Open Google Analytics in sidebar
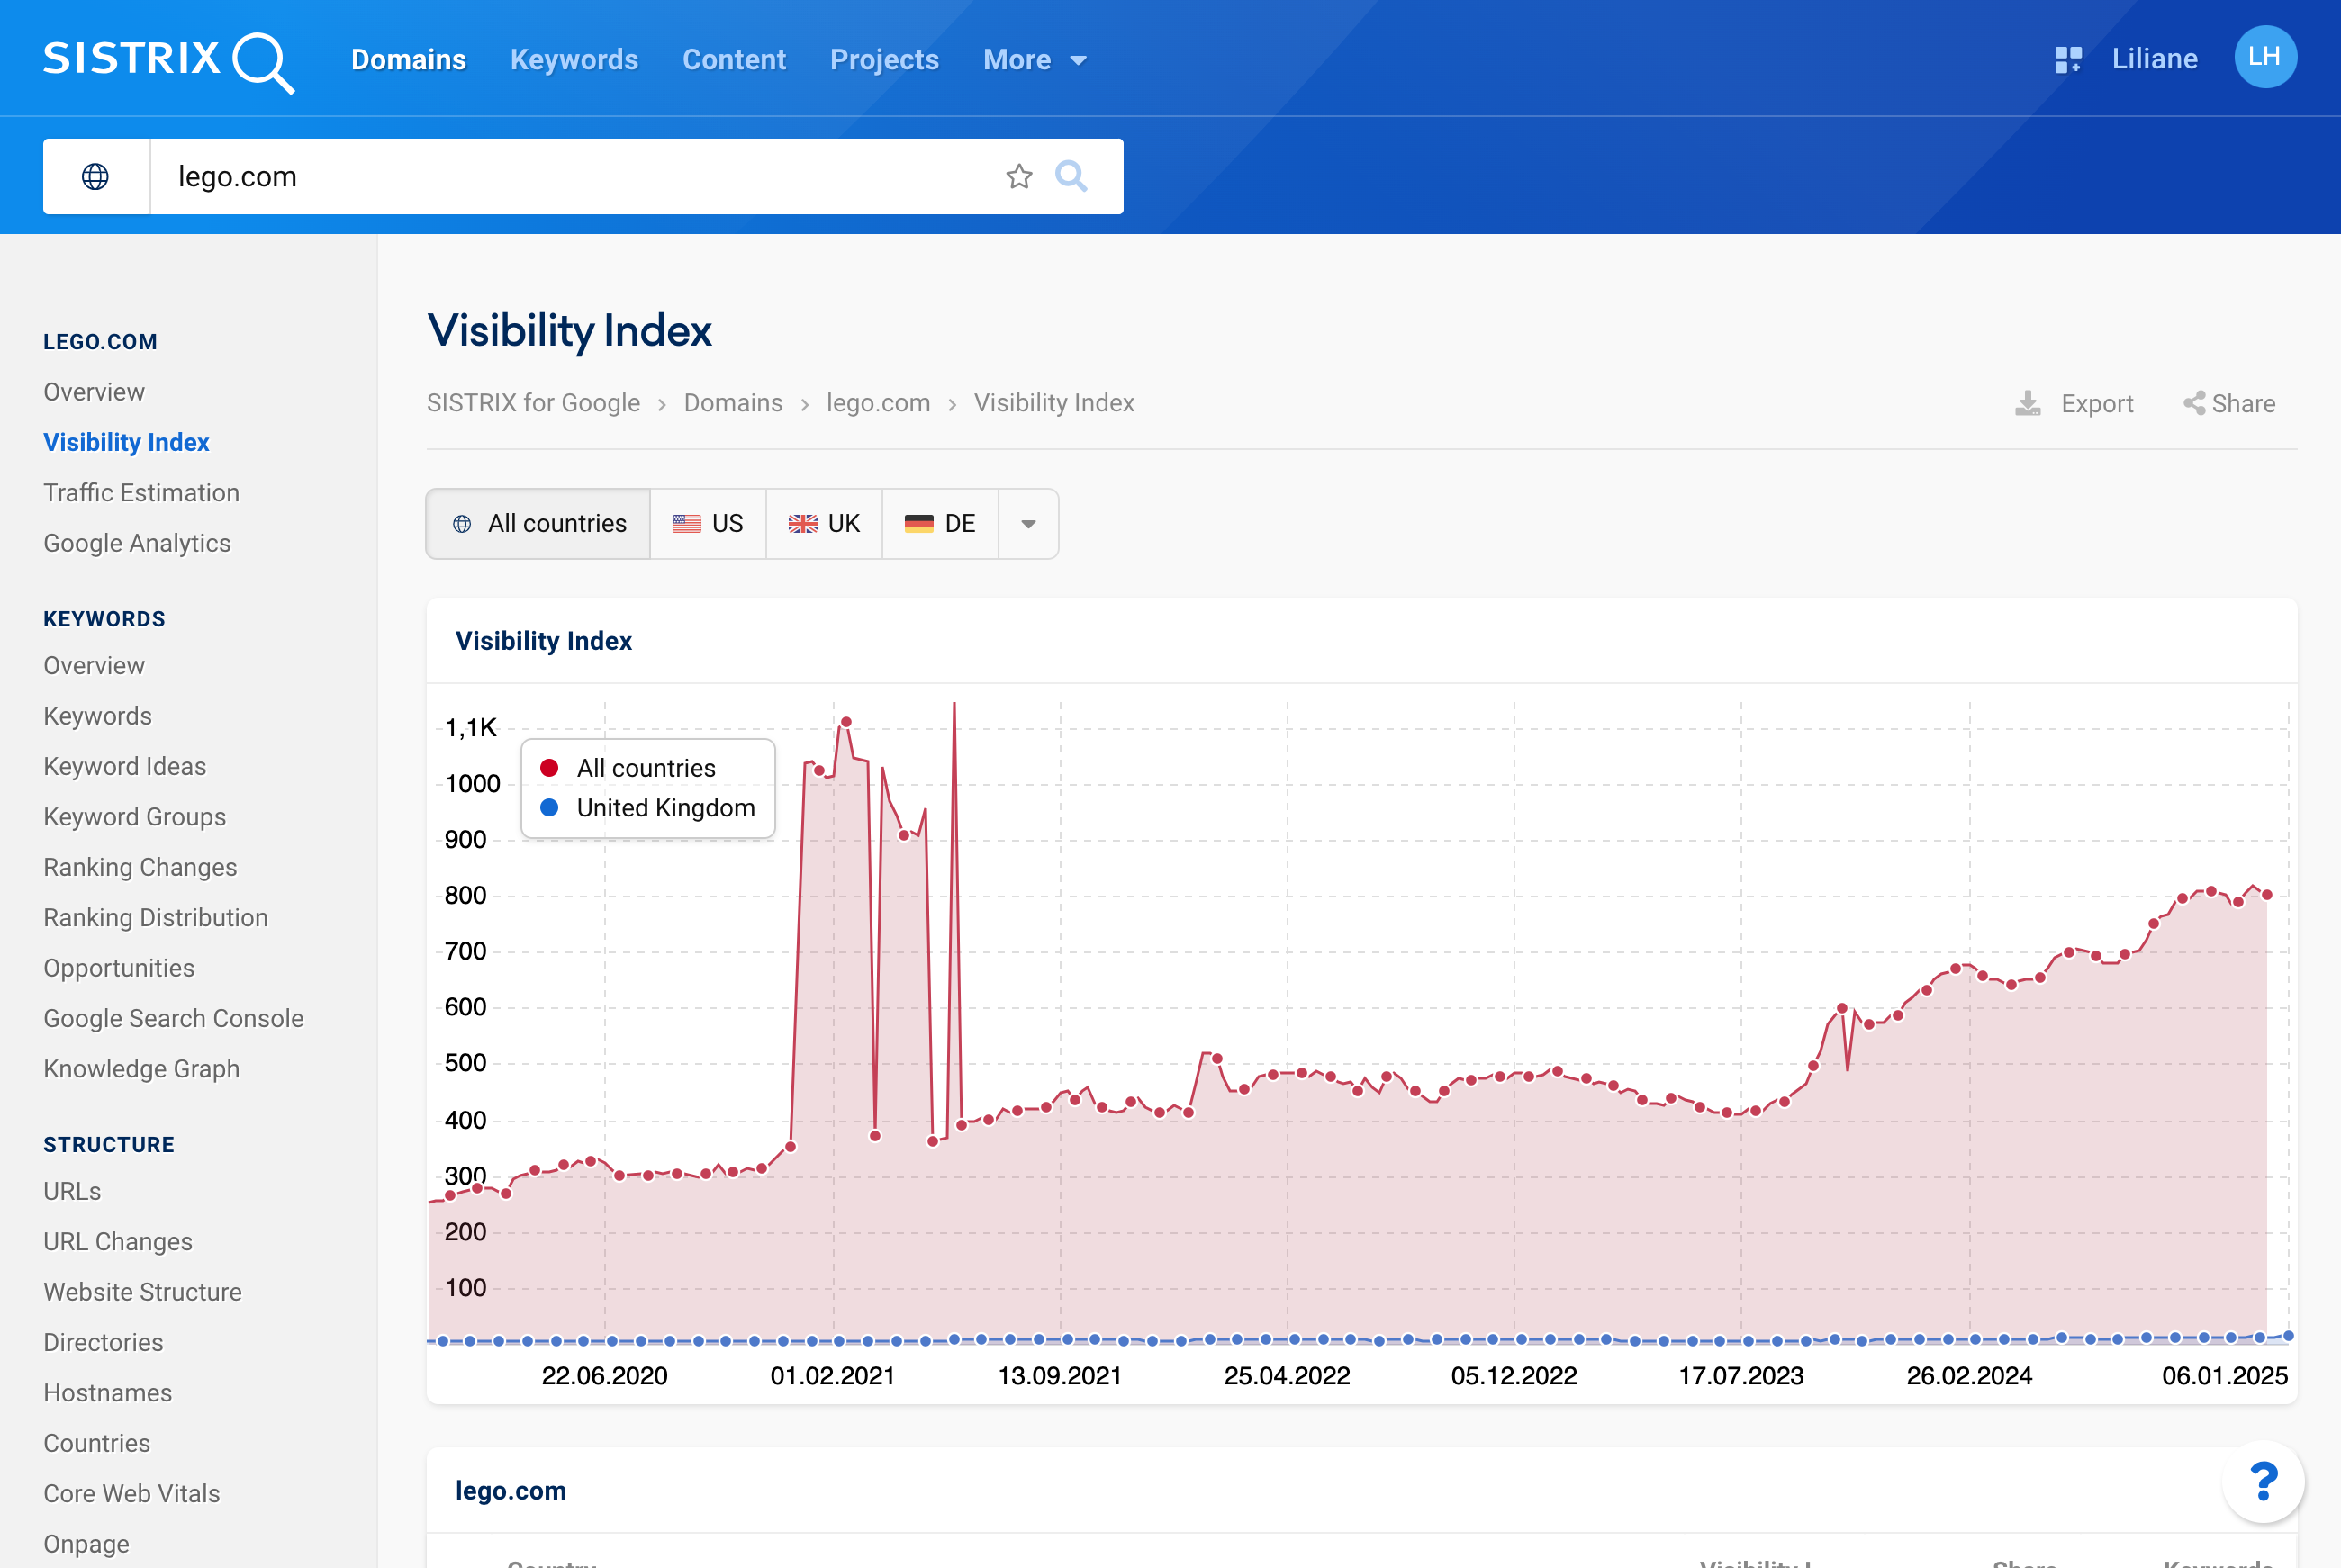Viewport: 2341px width, 1568px height. (137, 543)
